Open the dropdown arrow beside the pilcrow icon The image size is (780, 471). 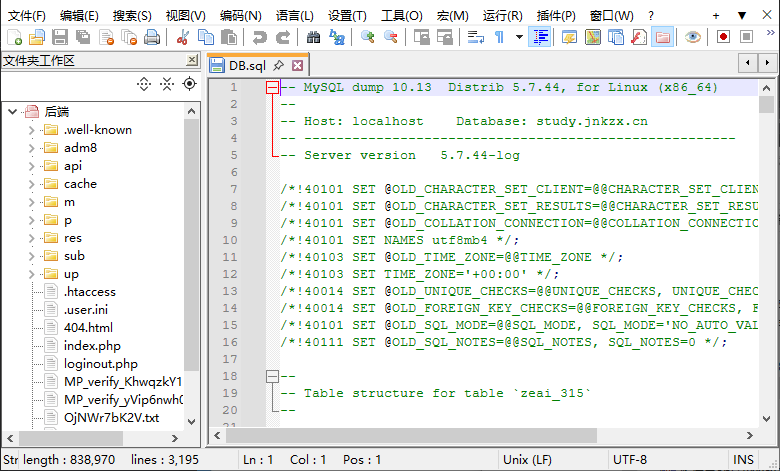click(x=519, y=37)
